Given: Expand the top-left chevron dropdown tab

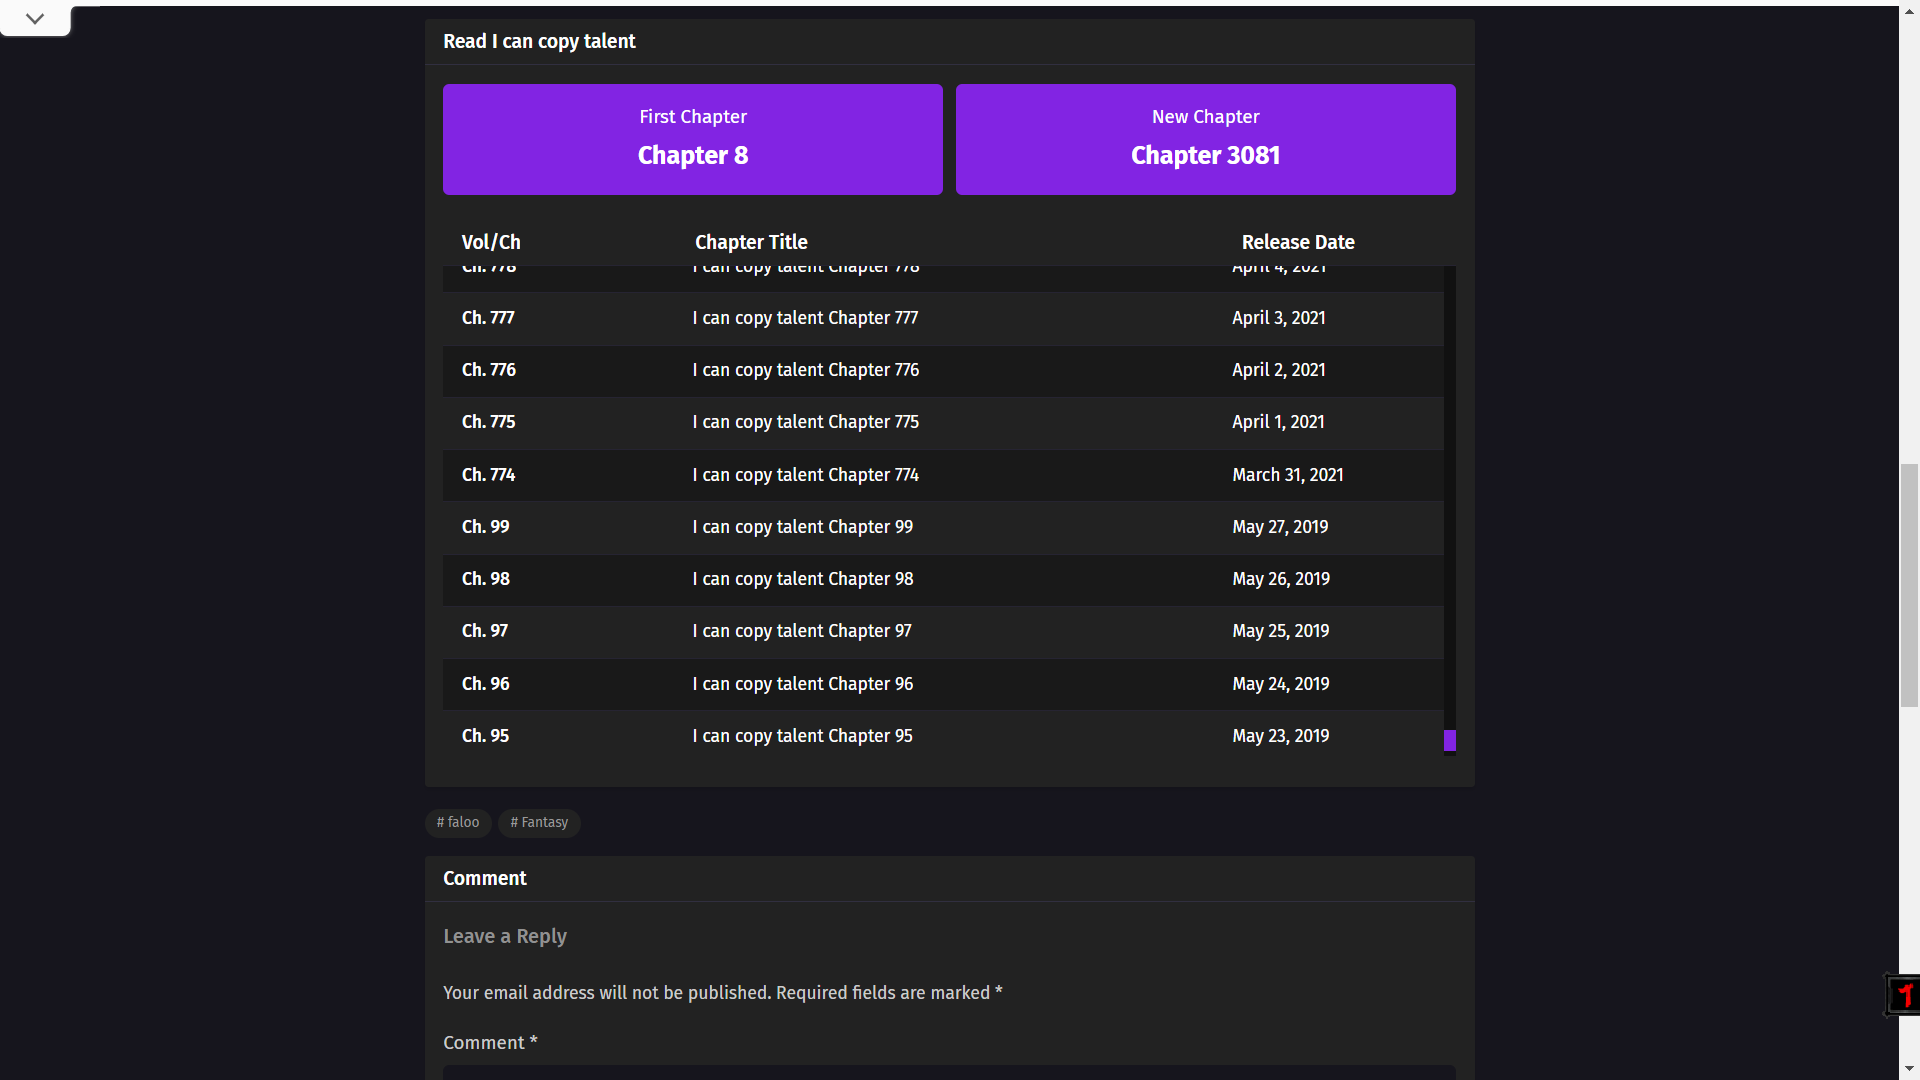Looking at the screenshot, I should [35, 18].
